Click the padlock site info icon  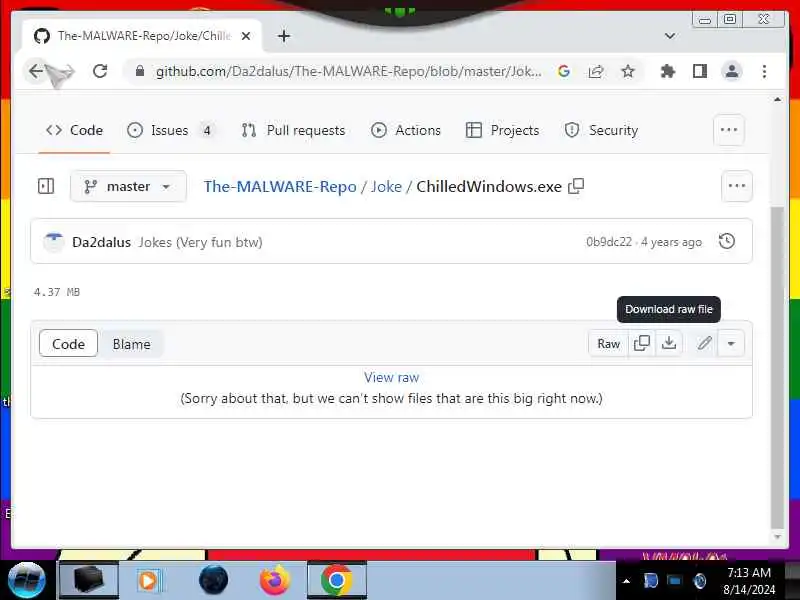[x=140, y=71]
